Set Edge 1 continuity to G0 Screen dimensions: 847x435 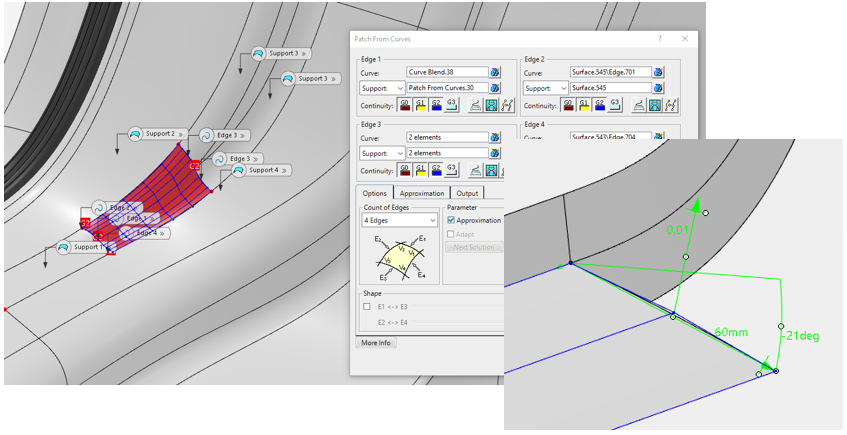point(405,105)
